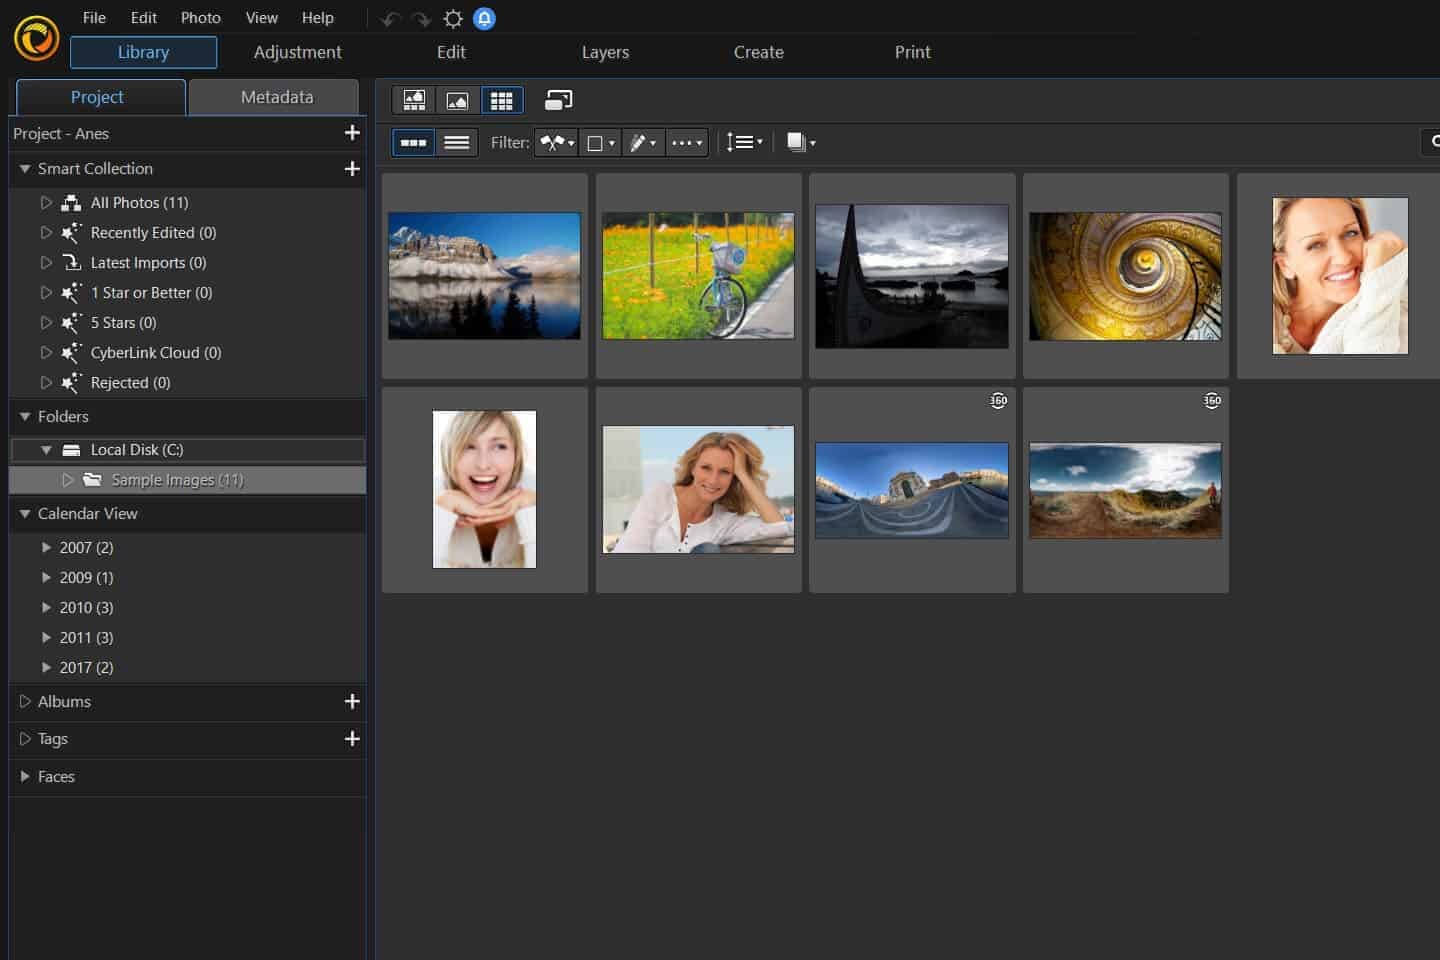1440x960 pixels.
Task: Open the File menu
Action: coord(94,18)
